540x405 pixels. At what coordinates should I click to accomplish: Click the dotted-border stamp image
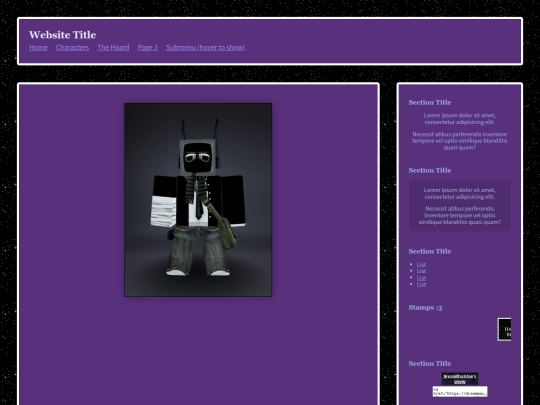tap(505, 330)
